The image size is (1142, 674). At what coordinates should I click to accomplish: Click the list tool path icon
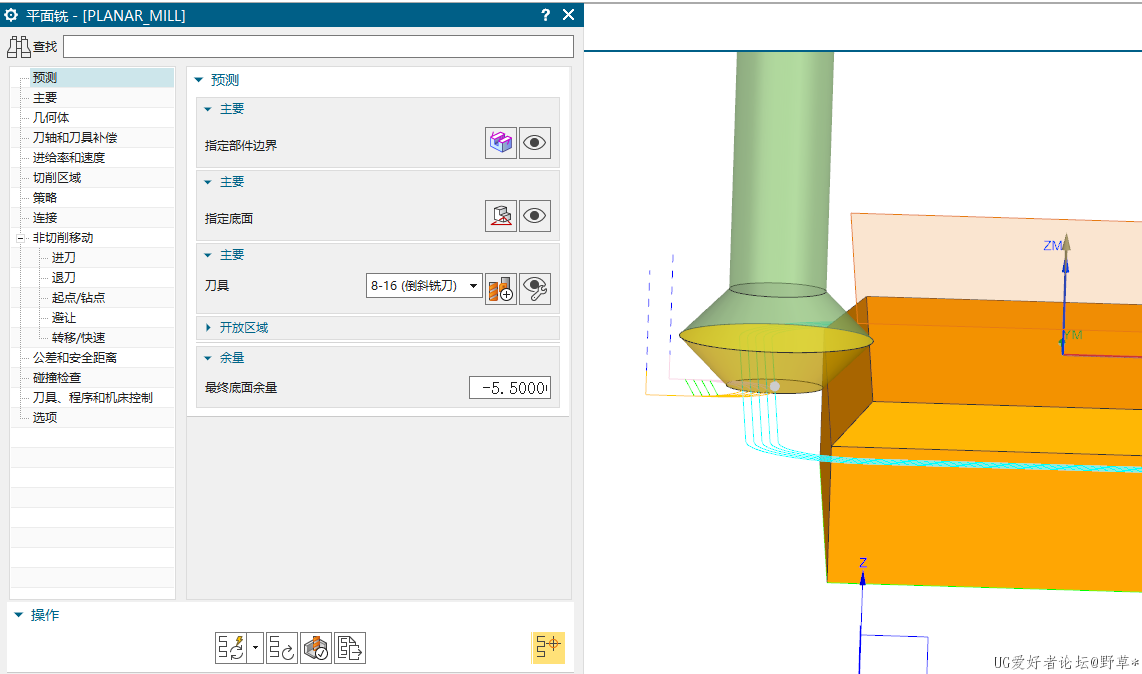[350, 648]
